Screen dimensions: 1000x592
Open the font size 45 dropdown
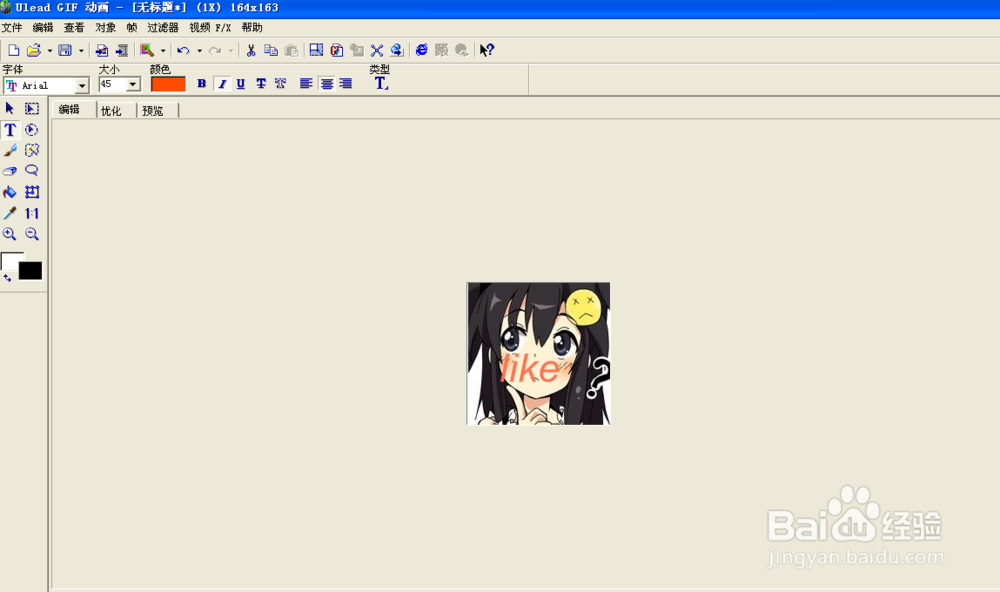[x=133, y=84]
